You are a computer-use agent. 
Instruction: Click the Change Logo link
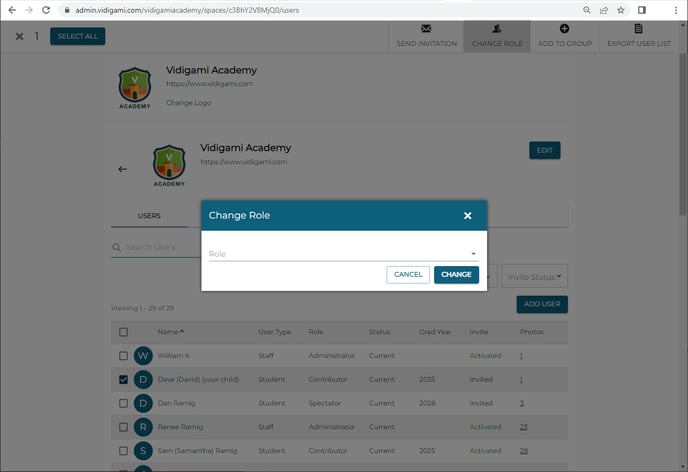pyautogui.click(x=188, y=103)
